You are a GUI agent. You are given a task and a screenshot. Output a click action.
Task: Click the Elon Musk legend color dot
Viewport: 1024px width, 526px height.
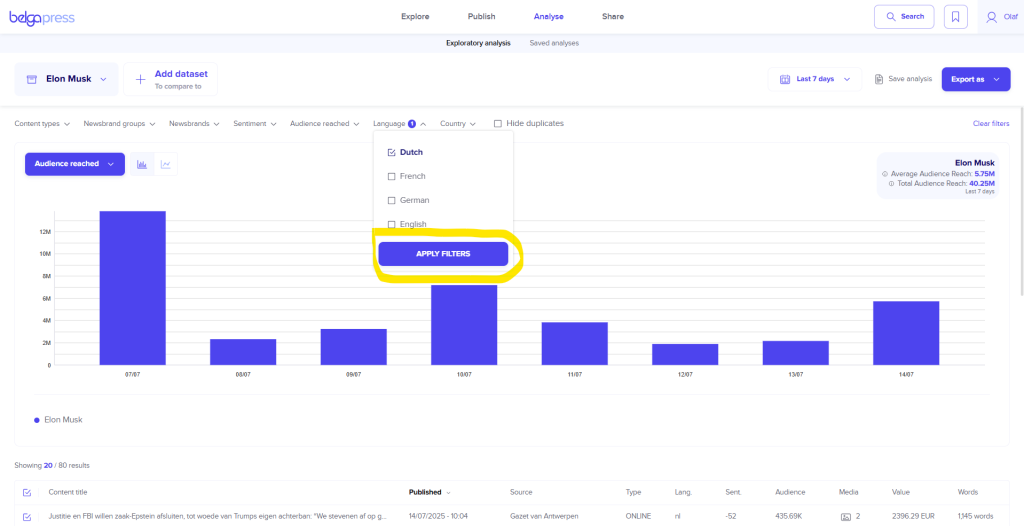(x=37, y=420)
